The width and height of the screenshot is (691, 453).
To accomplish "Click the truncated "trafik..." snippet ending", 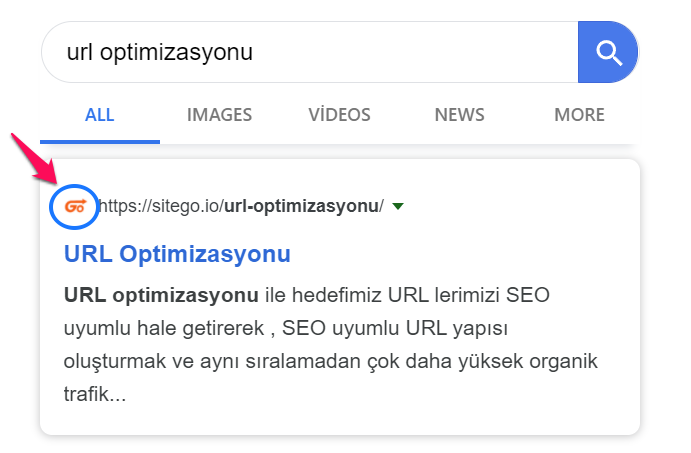I will pos(95,394).
